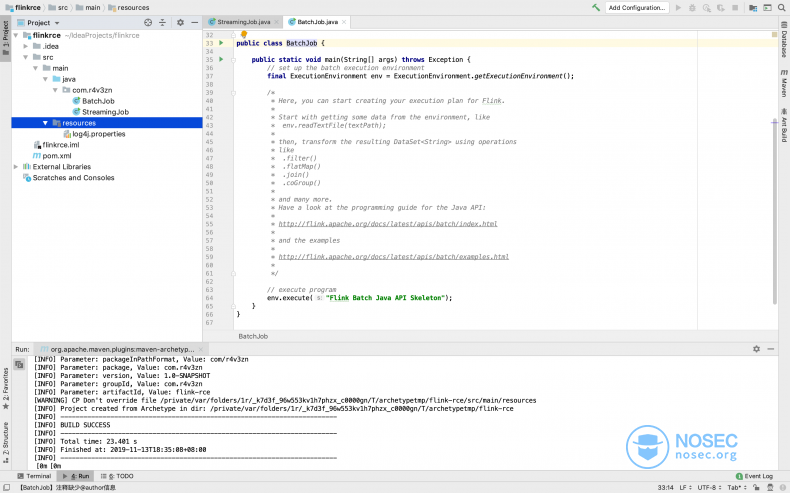Open the 6: TODO tool tab
This screenshot has height=493, width=790.
[x=117, y=476]
